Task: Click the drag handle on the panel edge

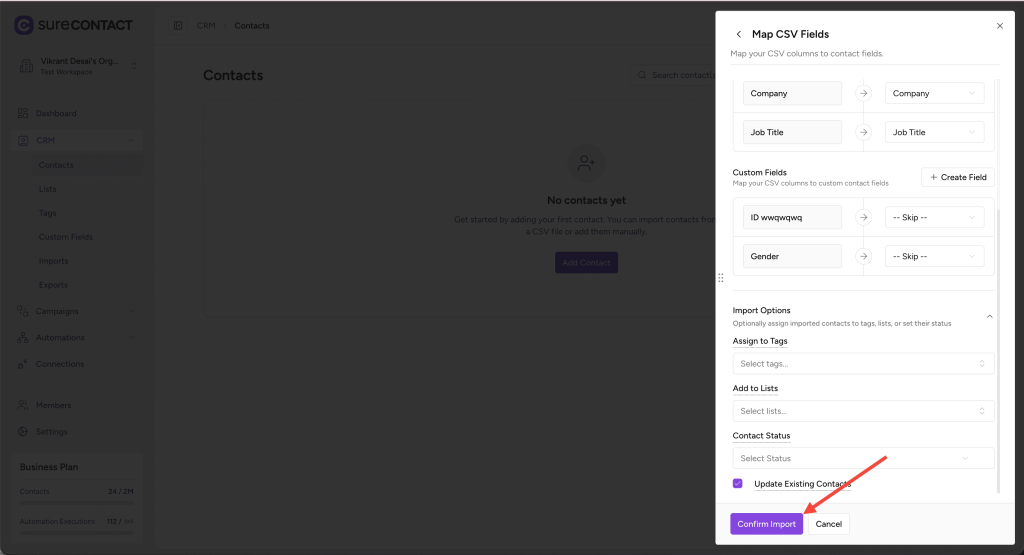Action: click(x=720, y=277)
